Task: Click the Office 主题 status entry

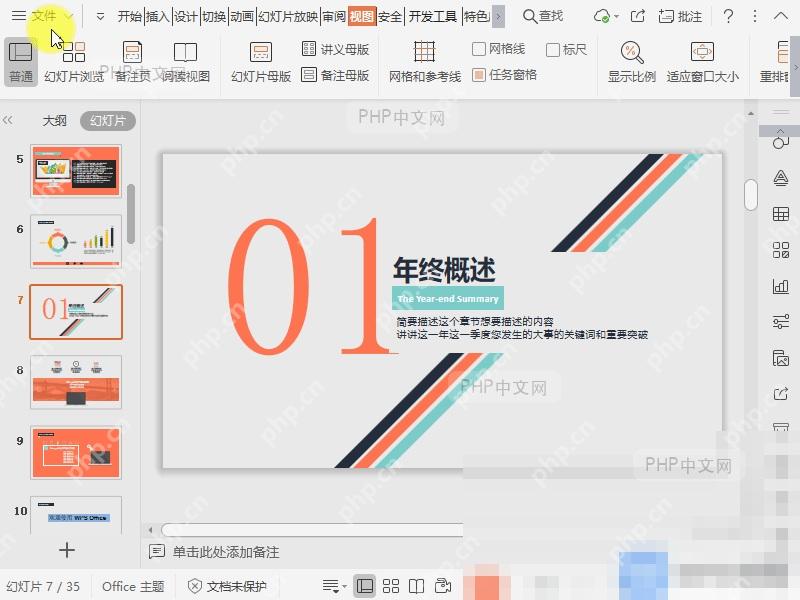Action: (133, 586)
